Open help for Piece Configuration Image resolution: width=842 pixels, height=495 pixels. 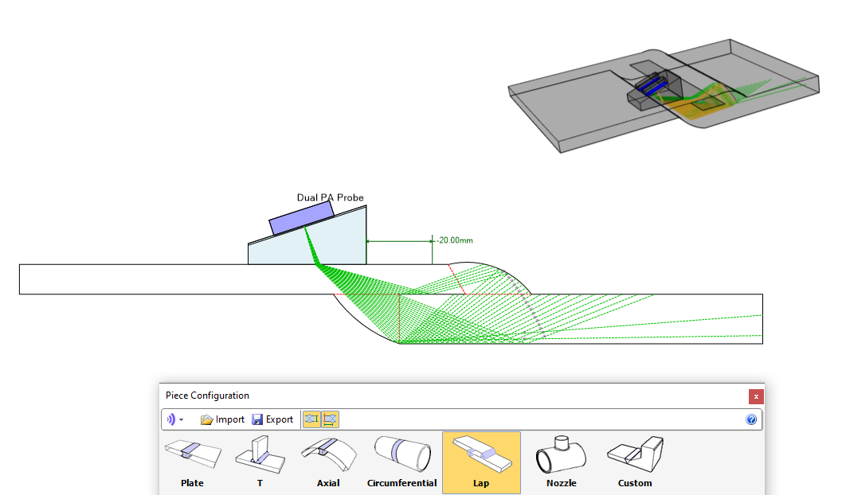click(751, 419)
